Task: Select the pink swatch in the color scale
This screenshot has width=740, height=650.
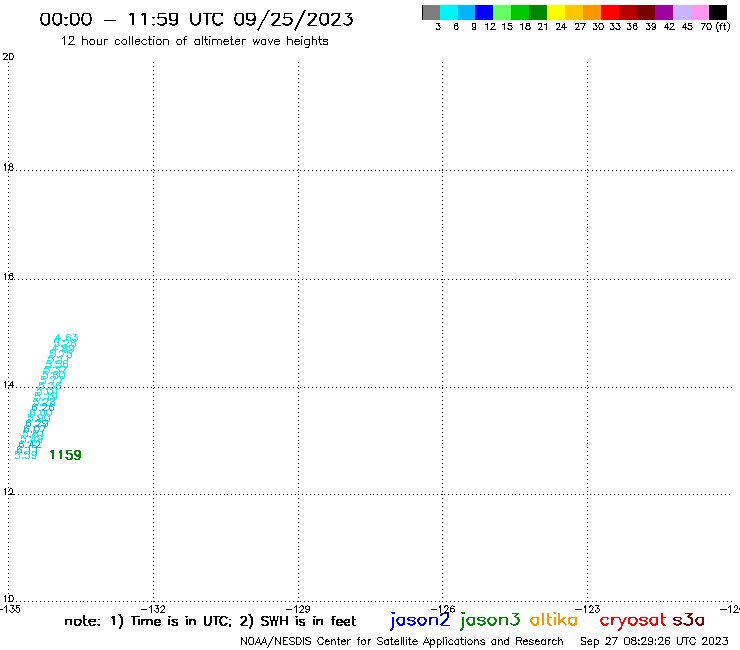Action: 700,13
